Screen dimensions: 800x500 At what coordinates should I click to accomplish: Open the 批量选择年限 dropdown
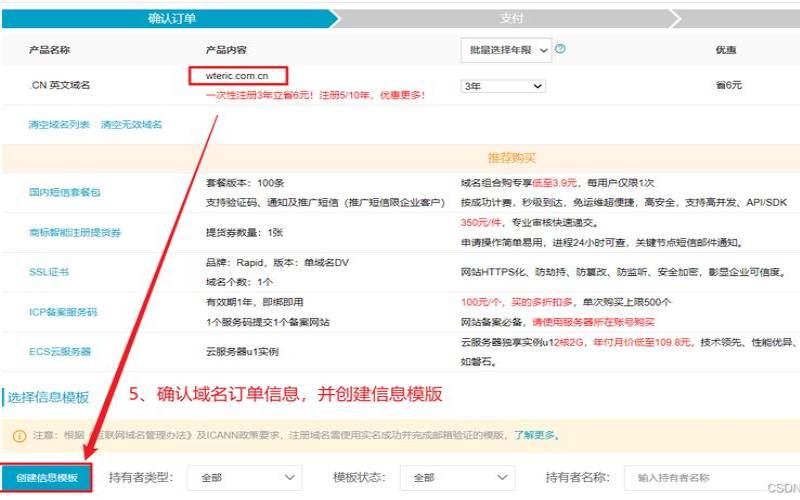tap(506, 50)
